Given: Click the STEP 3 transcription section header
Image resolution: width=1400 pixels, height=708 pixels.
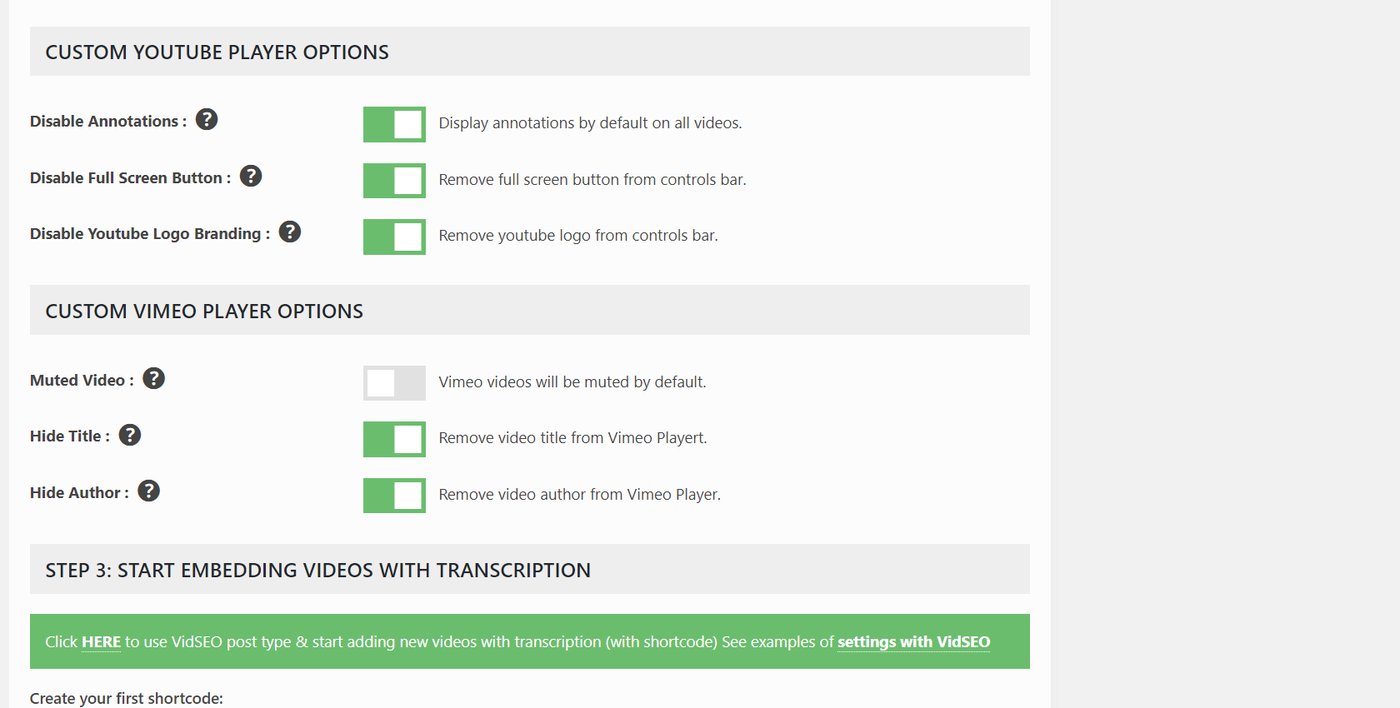Looking at the screenshot, I should (x=317, y=569).
